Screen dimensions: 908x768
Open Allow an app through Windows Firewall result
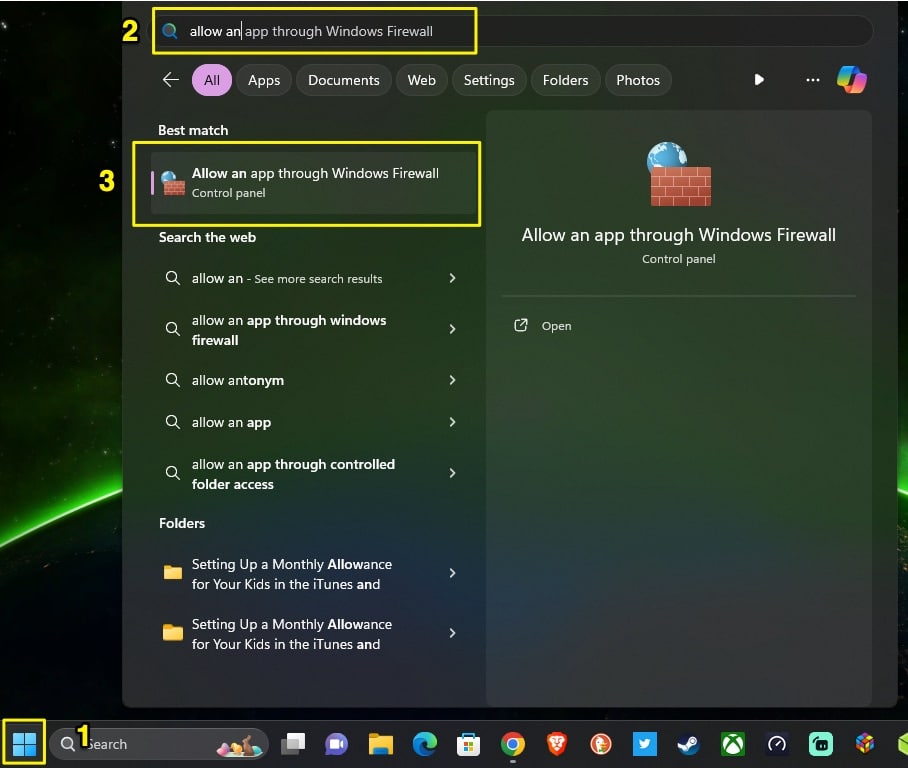[313, 182]
